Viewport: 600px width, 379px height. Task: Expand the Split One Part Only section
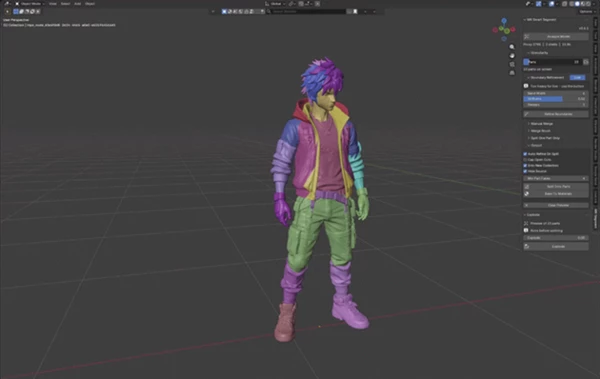(x=544, y=138)
